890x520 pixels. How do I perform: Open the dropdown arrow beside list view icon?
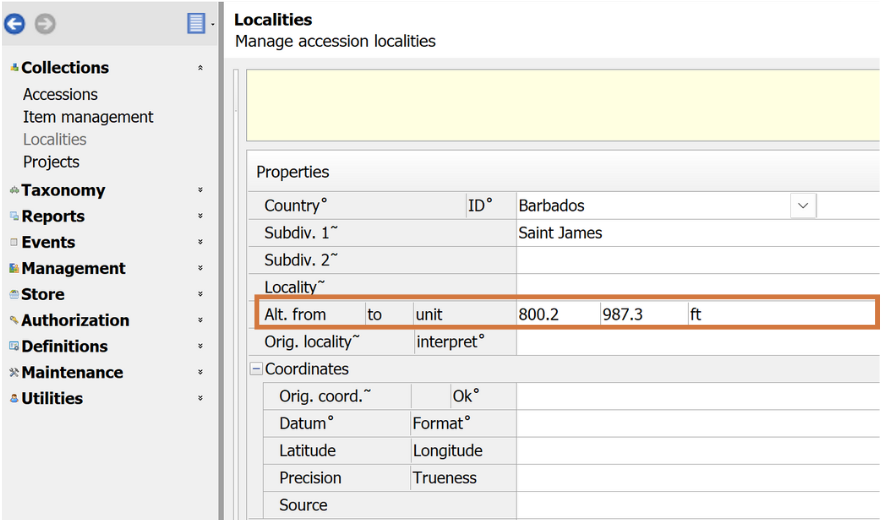pos(212,24)
